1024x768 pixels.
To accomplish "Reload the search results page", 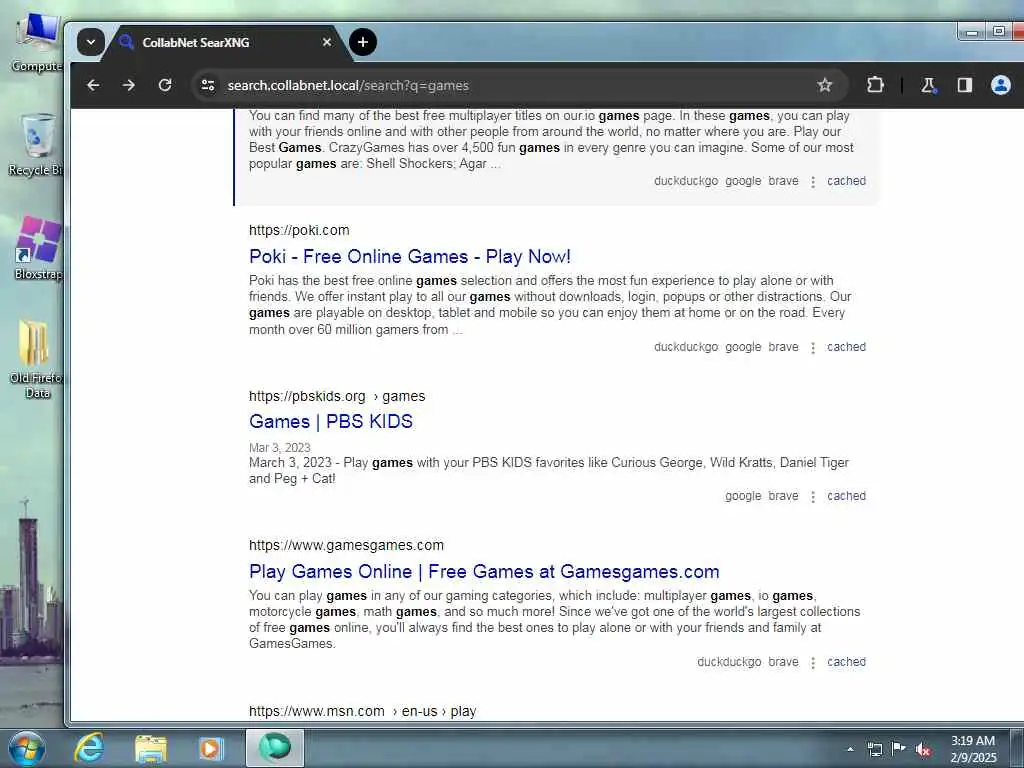I will (x=165, y=85).
